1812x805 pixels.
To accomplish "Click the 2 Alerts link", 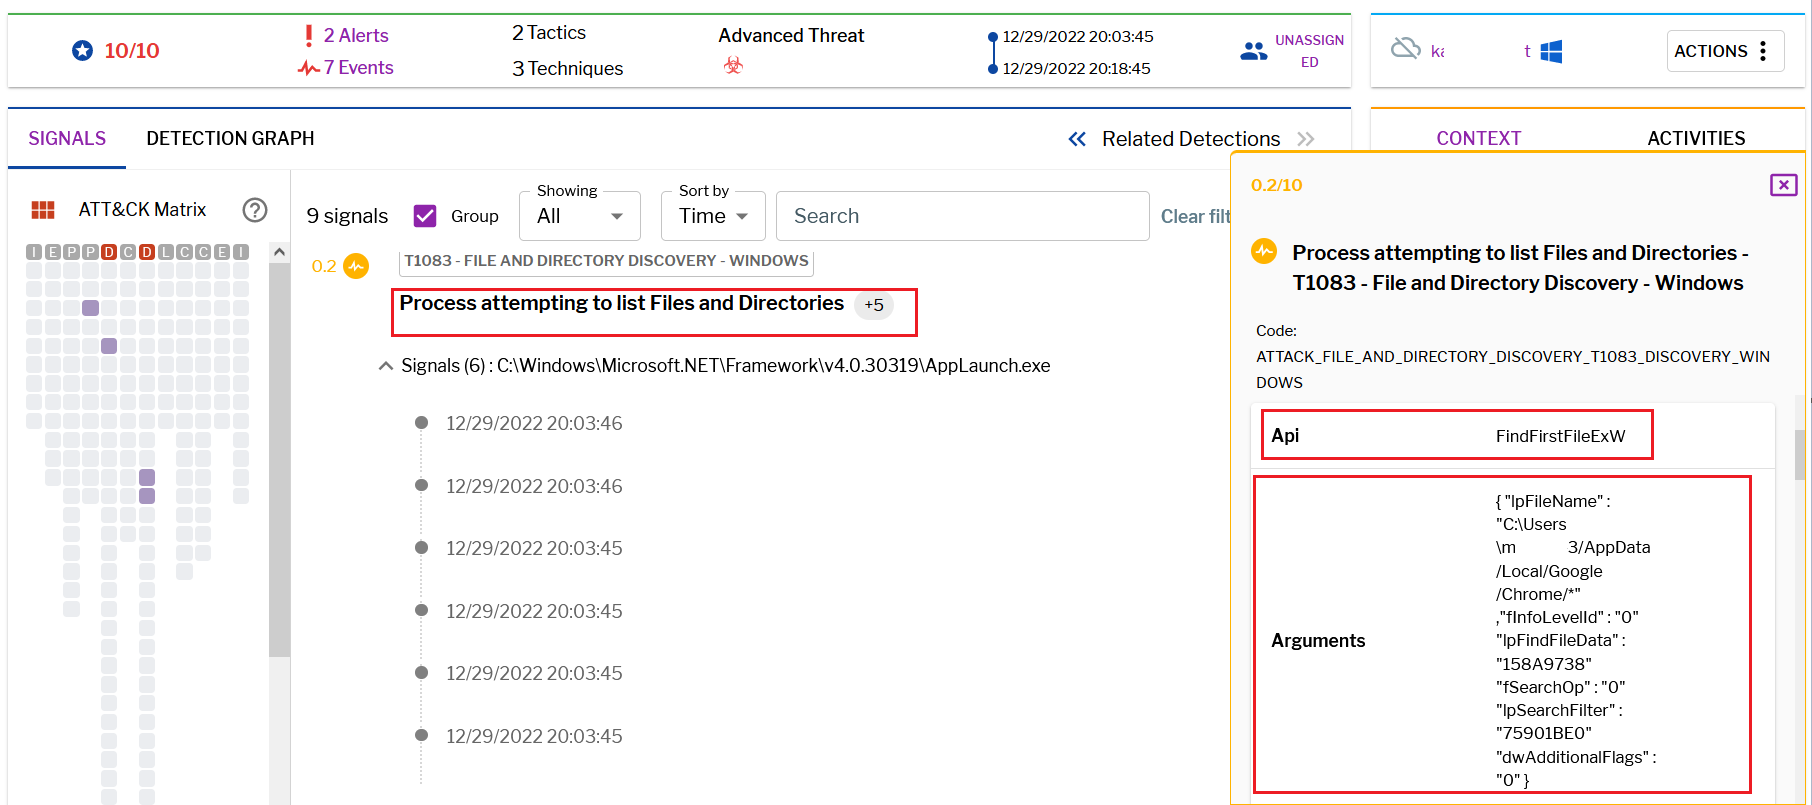I will pos(356,35).
